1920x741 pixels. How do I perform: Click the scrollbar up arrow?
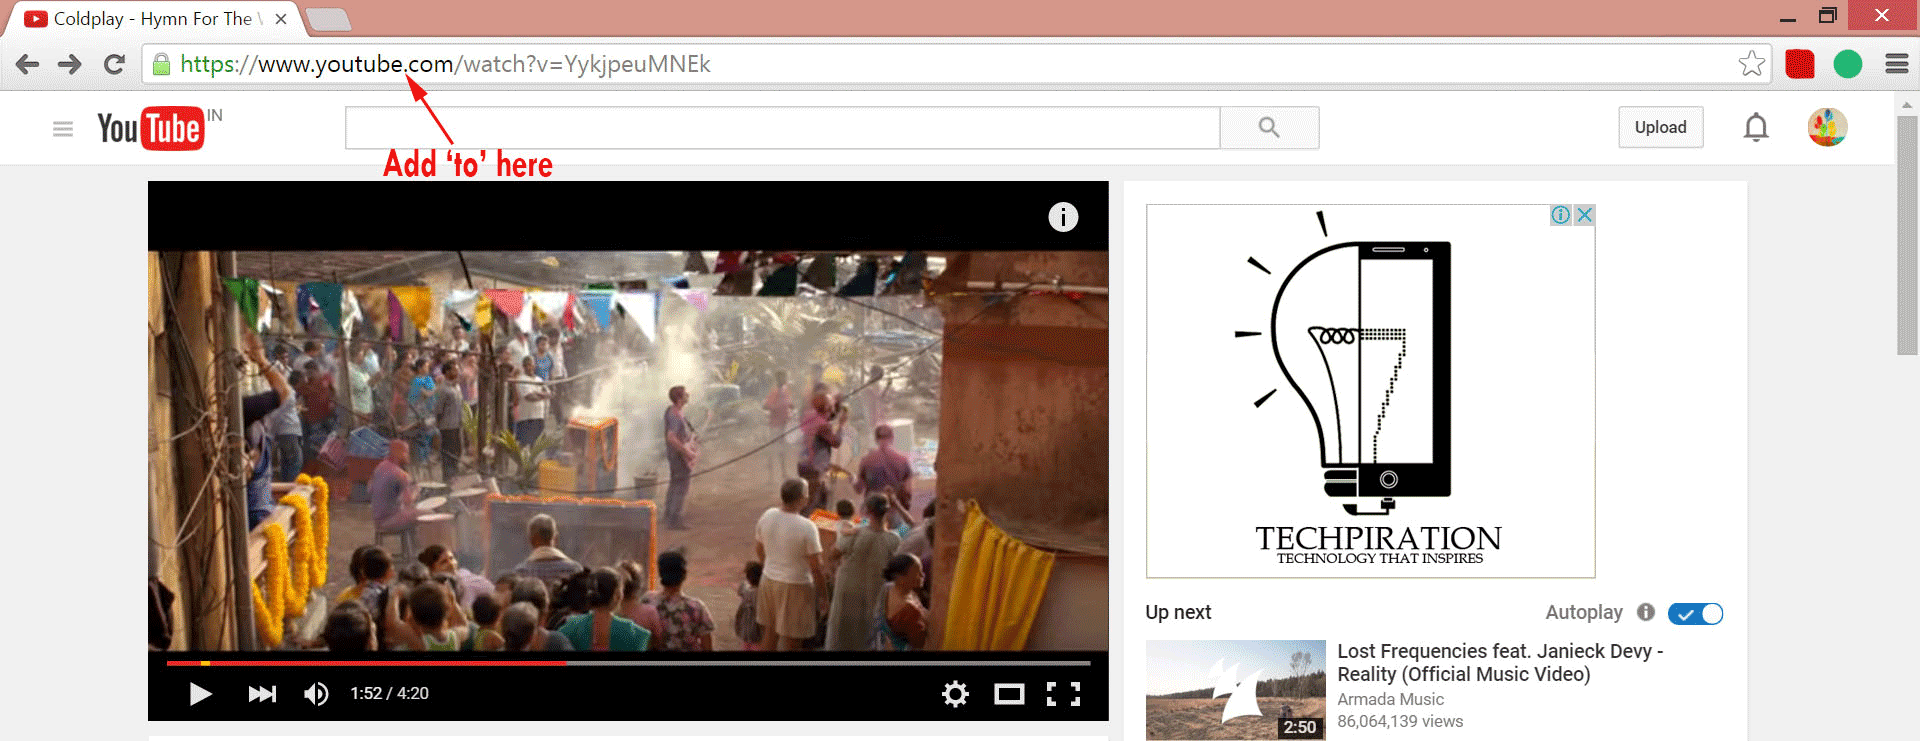click(1908, 104)
